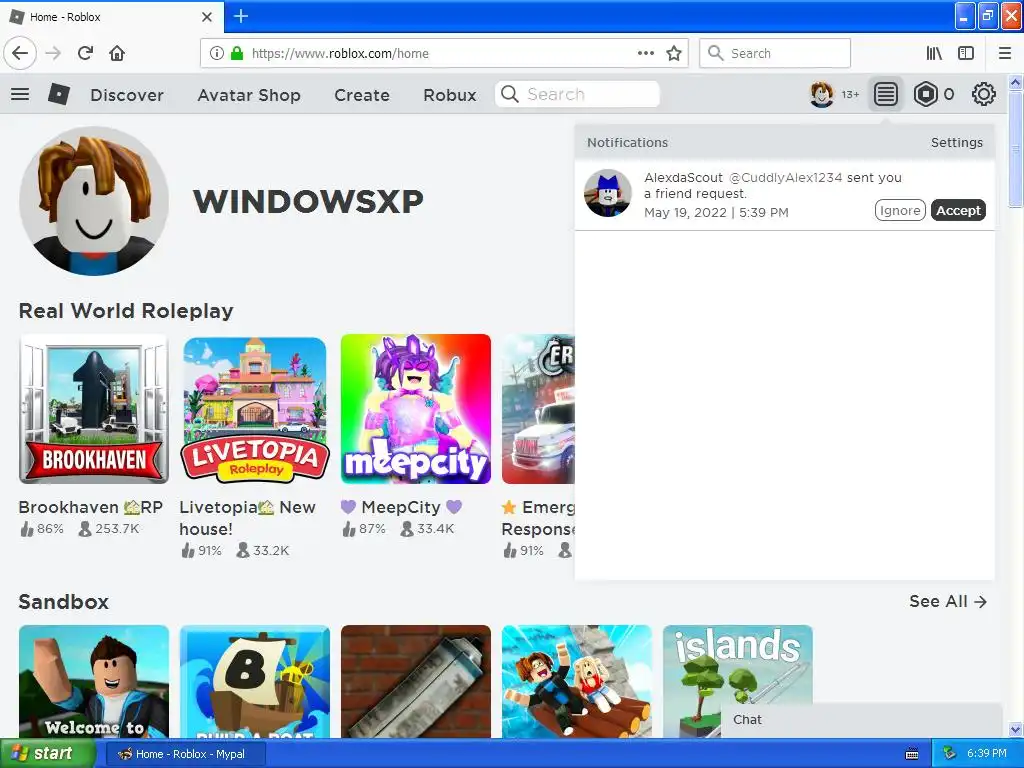Go back with browser back arrow

click(x=20, y=53)
